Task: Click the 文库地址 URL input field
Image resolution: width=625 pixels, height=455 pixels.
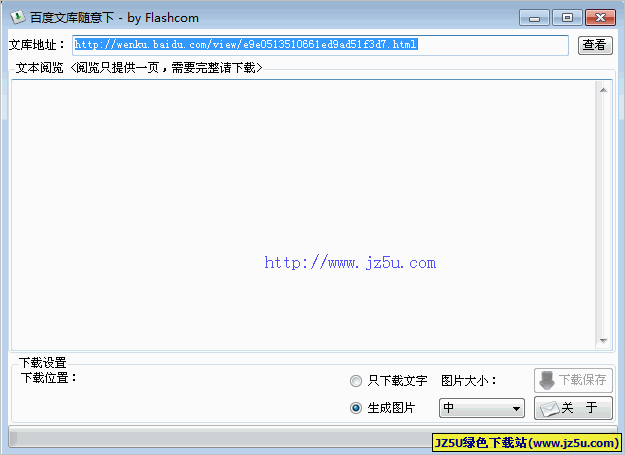Action: [x=320, y=45]
